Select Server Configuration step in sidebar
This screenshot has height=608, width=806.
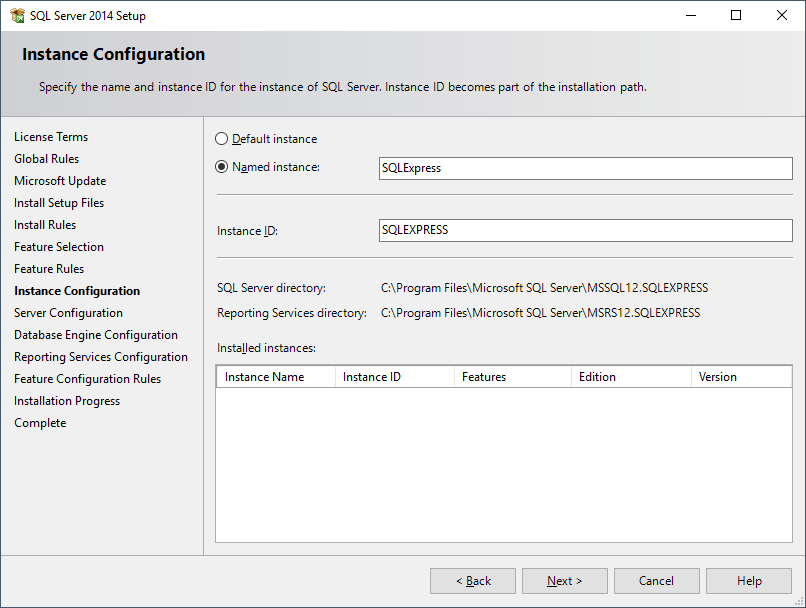(x=68, y=313)
